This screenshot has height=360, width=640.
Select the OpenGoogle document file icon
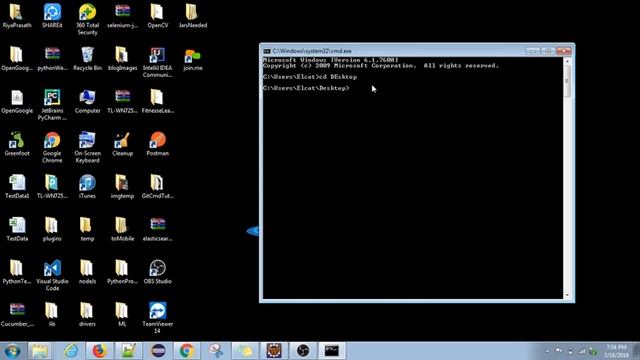17,101
